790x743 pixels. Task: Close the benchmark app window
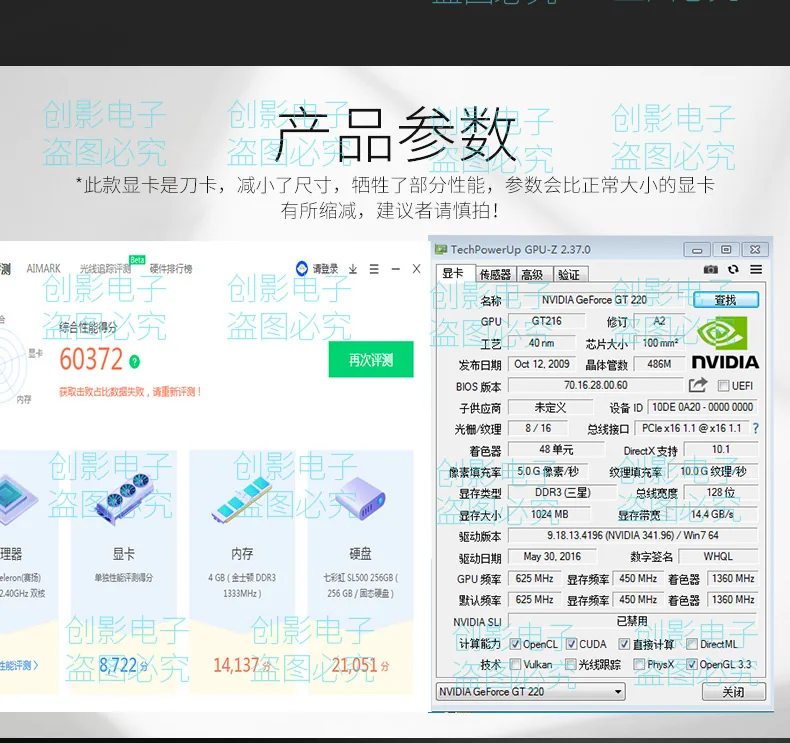(x=416, y=269)
